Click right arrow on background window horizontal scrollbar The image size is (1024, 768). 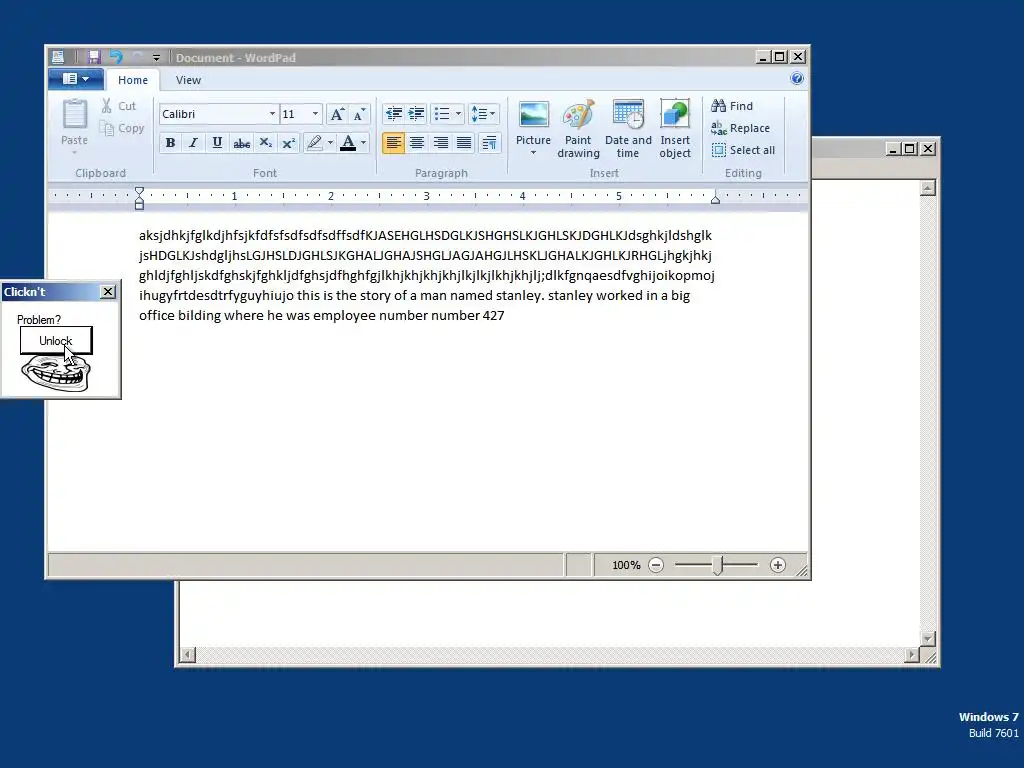(912, 654)
